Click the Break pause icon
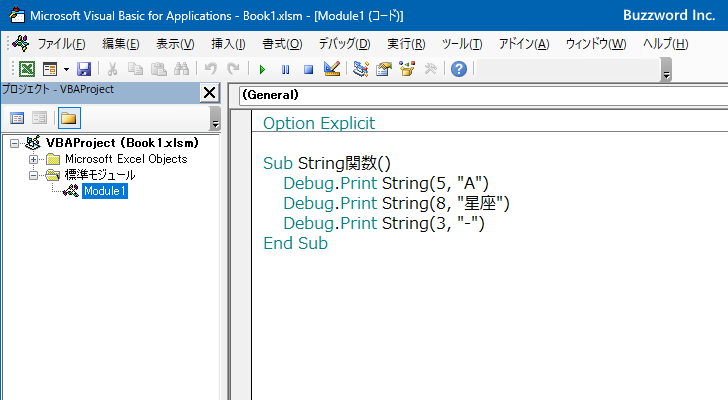The image size is (728, 400). tap(285, 70)
